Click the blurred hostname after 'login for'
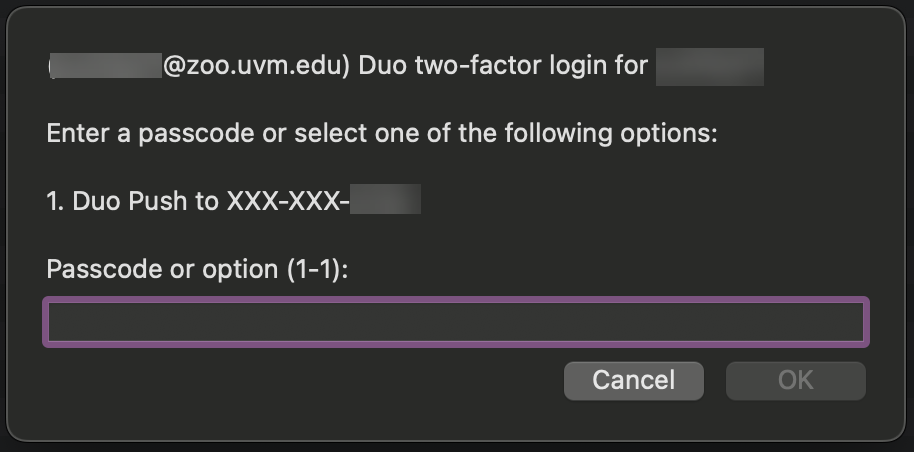 [710, 67]
